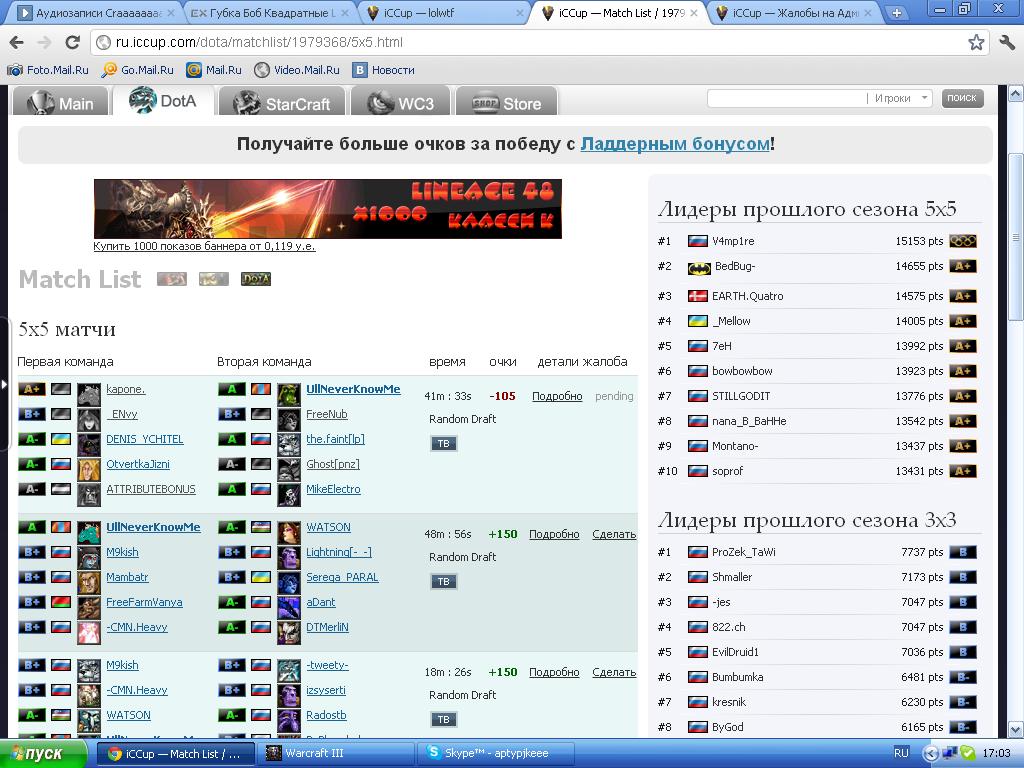Select the first game filter icon beside Match List
This screenshot has height=768, width=1024.
coord(172,280)
